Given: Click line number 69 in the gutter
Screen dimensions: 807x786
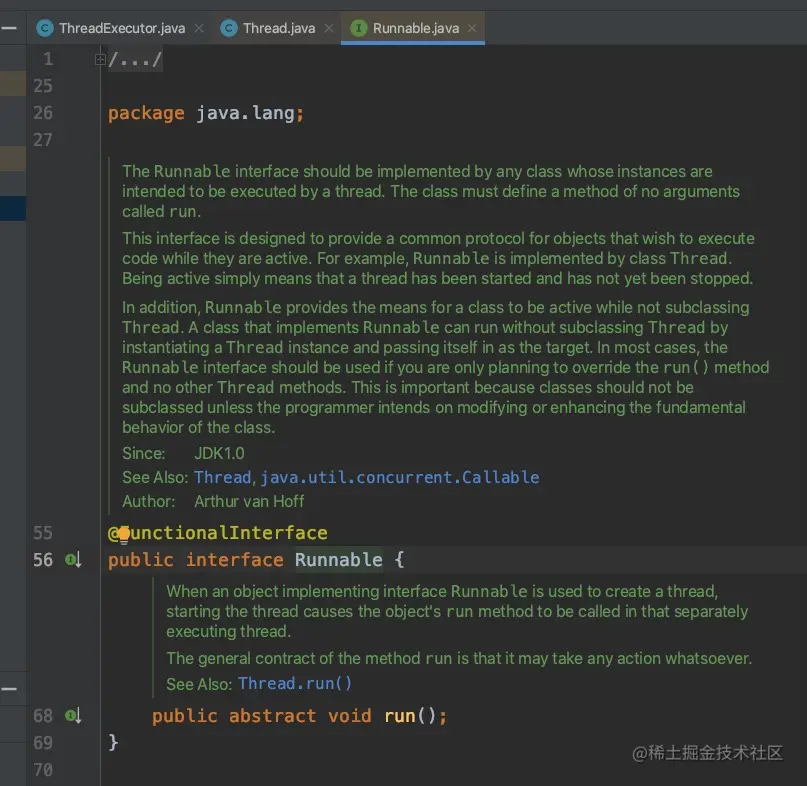Looking at the screenshot, I should (43, 743).
